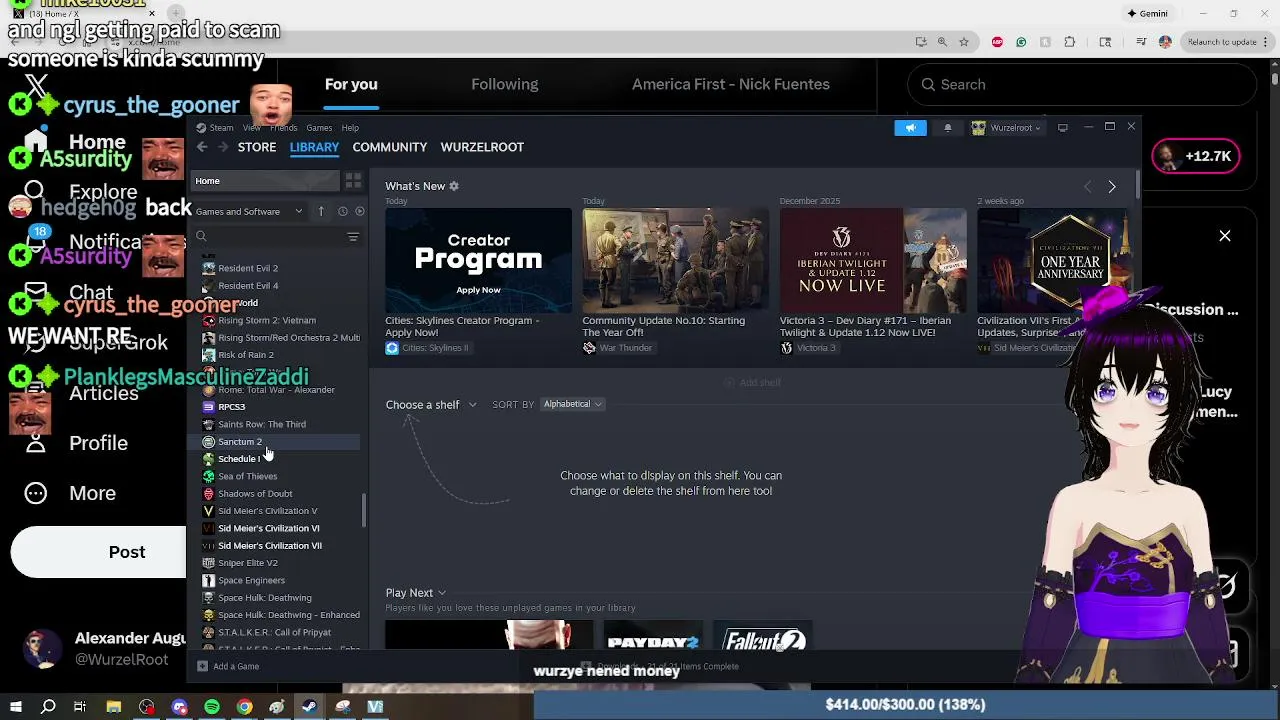Open Windows taskbar search
This screenshot has width=1280, height=720.
[48, 707]
